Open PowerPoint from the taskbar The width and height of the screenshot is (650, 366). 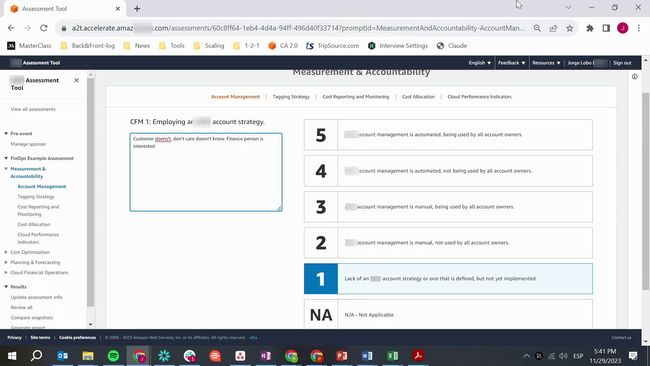[342, 356]
